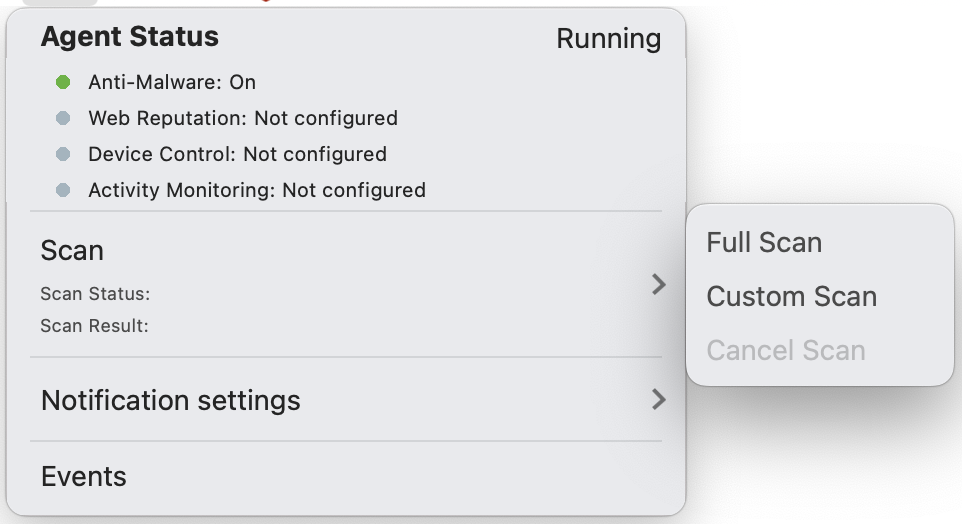Screen dimensions: 962x524
Task: Click the Web Reputation: Not configured text
Action: [x=242, y=118]
